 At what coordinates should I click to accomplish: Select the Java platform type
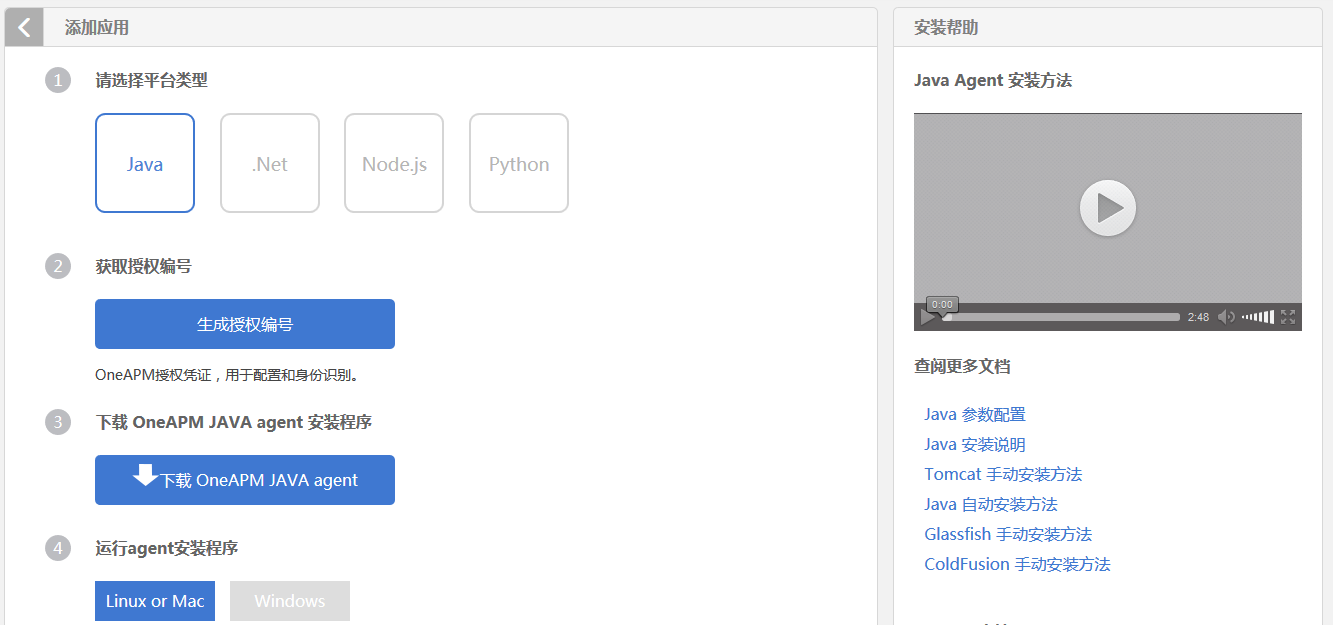pyautogui.click(x=145, y=163)
